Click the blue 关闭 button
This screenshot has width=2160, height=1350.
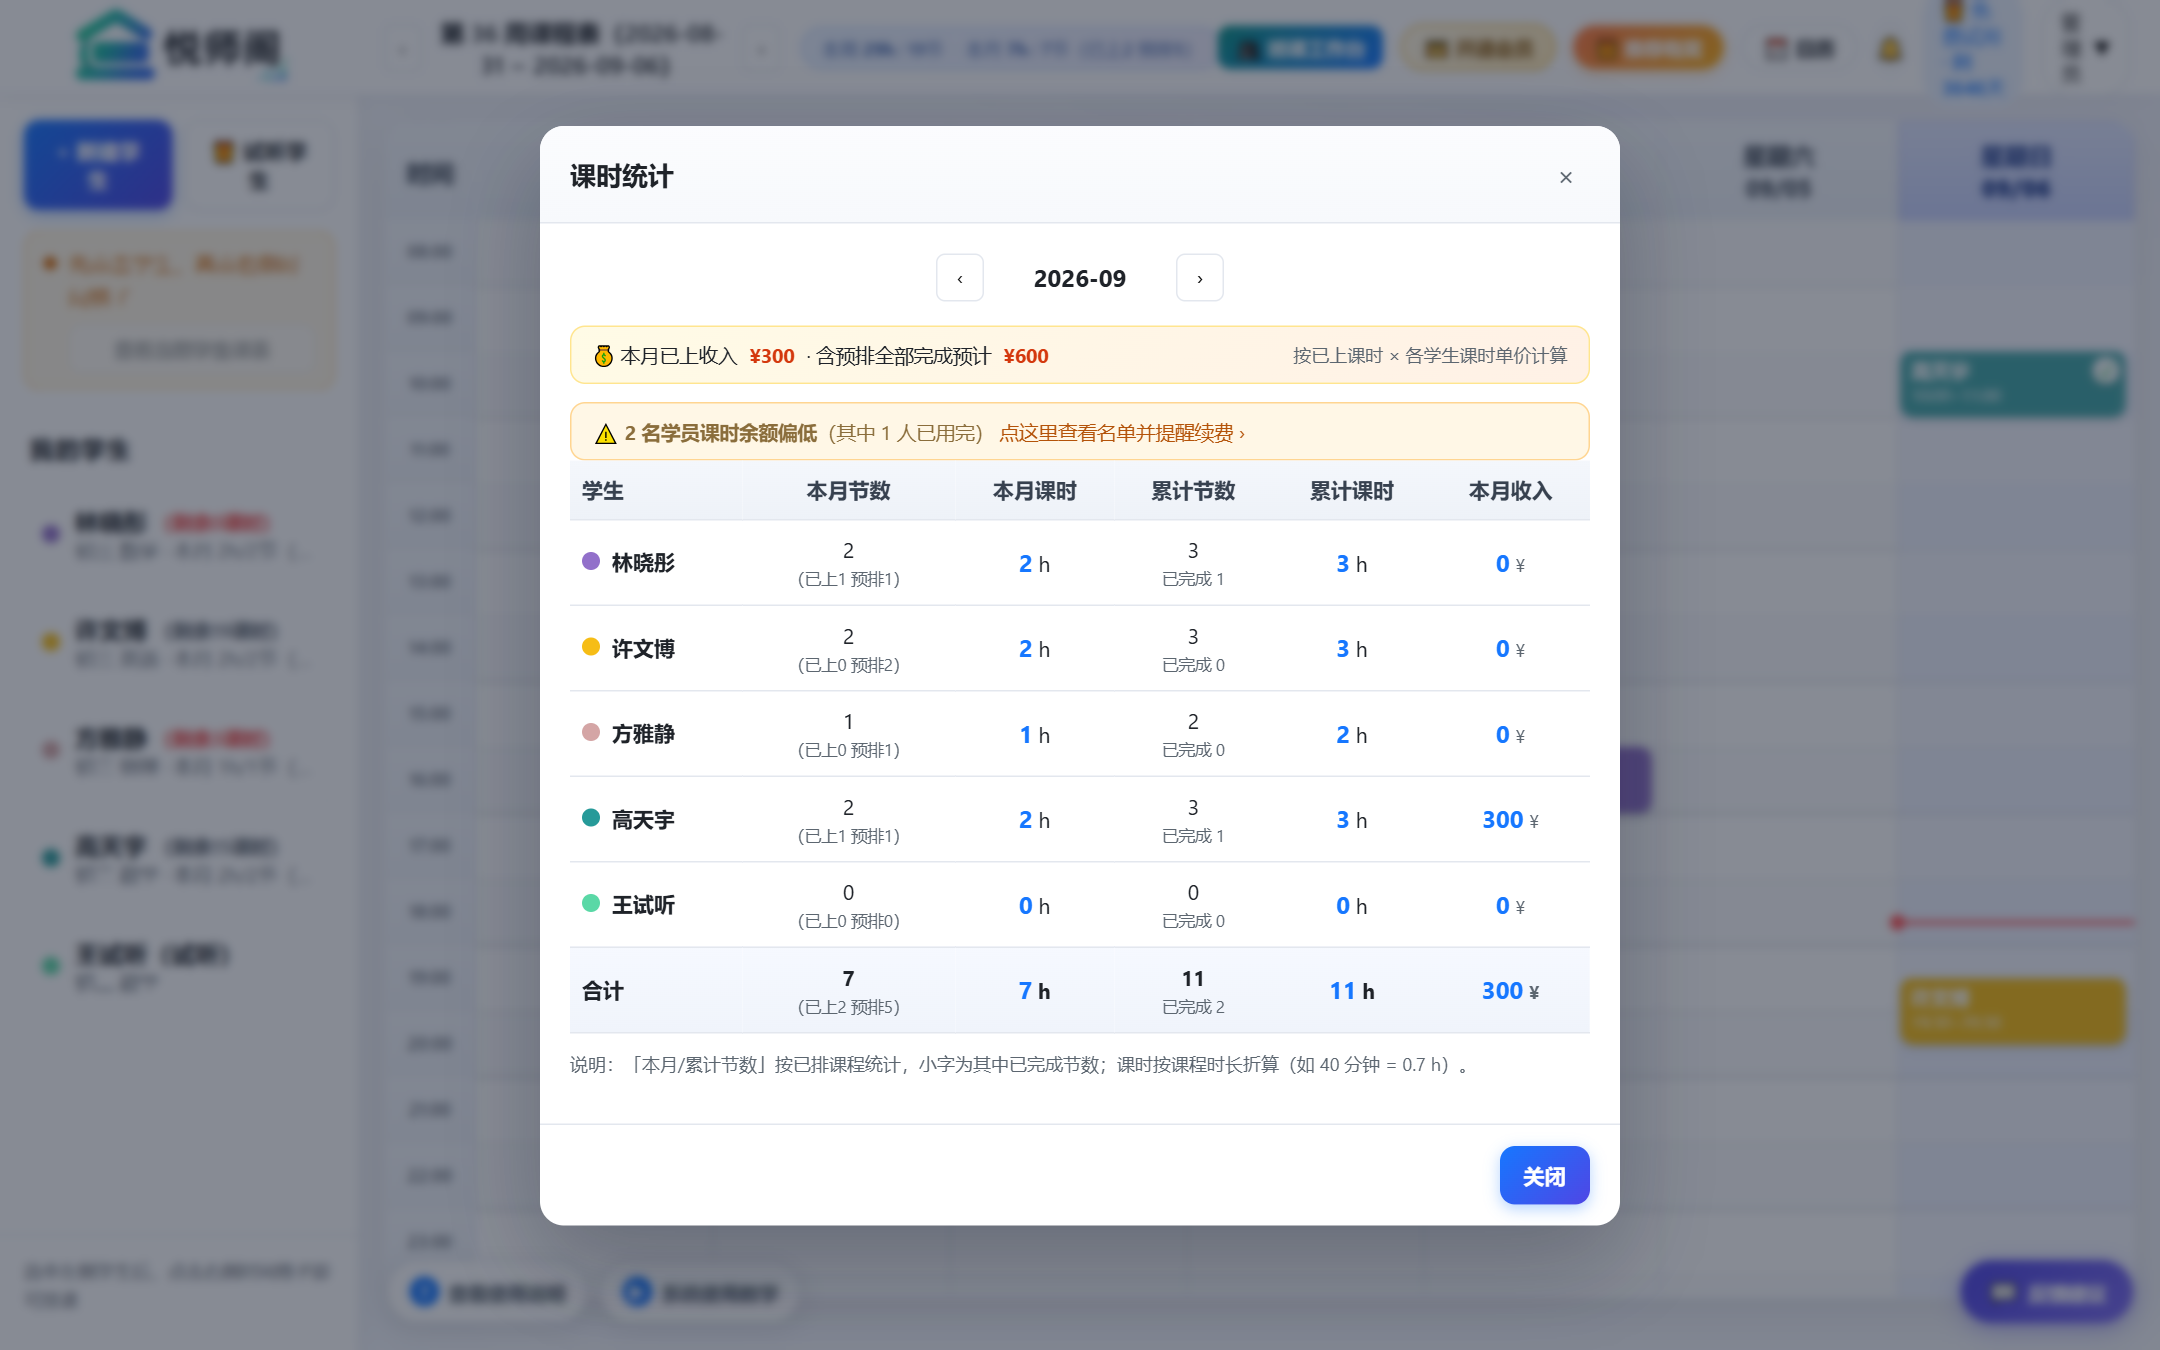[x=1544, y=1176]
